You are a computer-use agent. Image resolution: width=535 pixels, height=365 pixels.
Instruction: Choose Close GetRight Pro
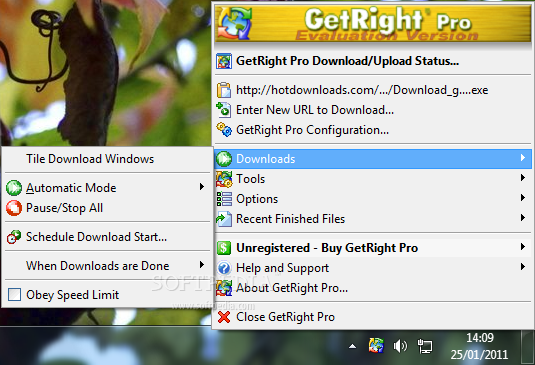(x=373, y=317)
